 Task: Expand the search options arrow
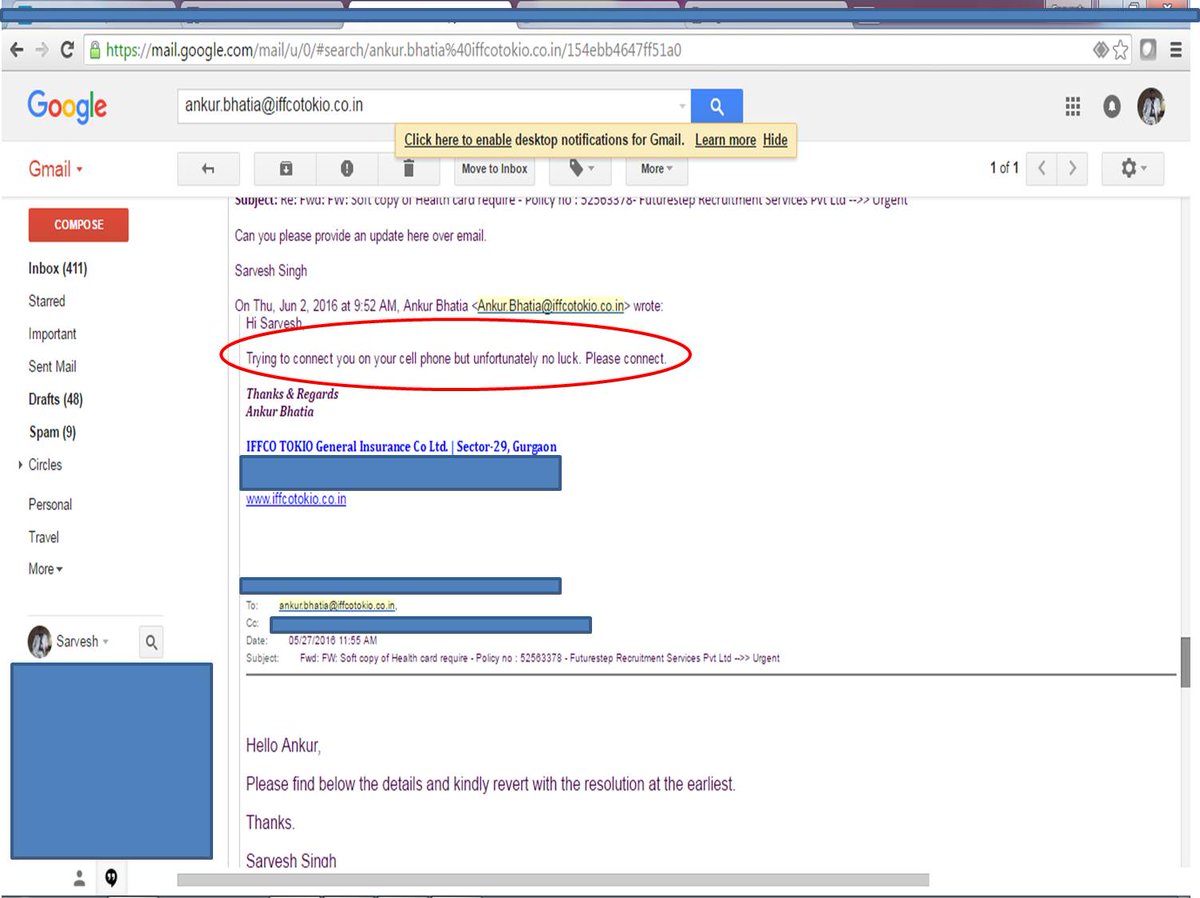[683, 106]
